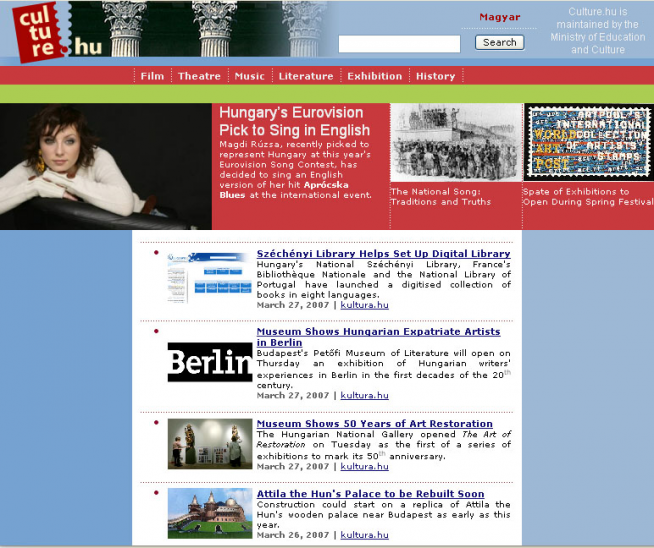Open the National Song crowd engraving image
This screenshot has height=548, width=654.
[x=456, y=143]
